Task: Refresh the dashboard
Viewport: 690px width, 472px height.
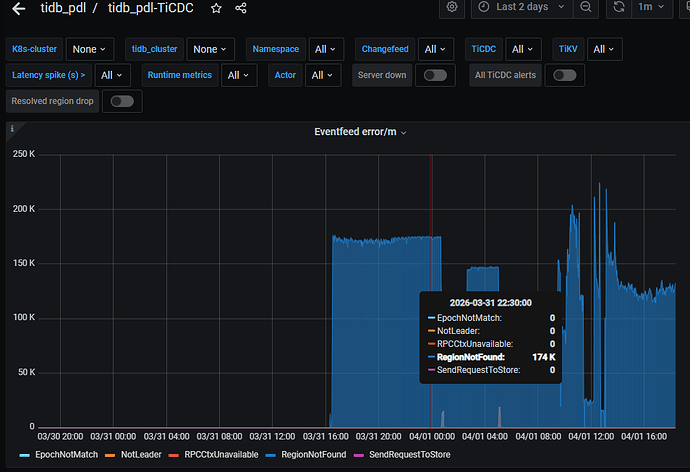Action: (619, 7)
